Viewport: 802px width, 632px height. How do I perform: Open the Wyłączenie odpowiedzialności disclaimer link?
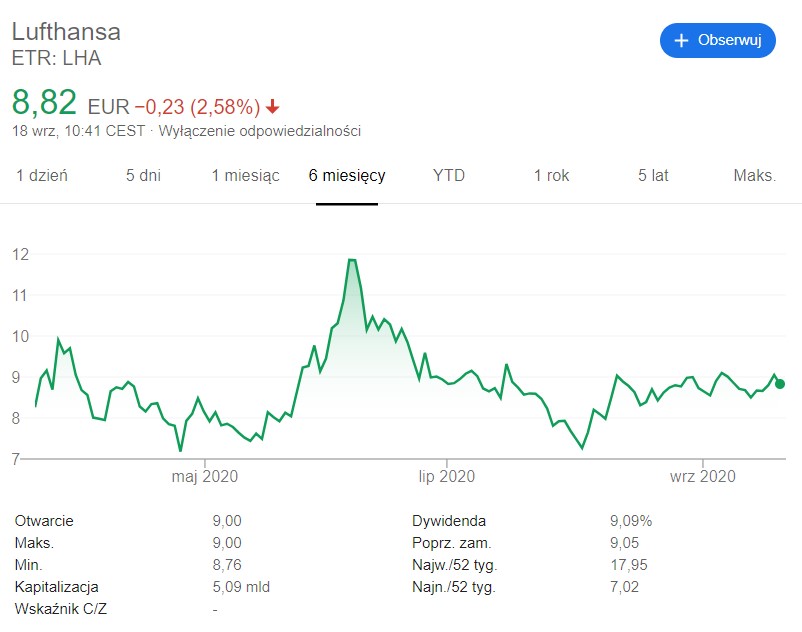(x=260, y=131)
